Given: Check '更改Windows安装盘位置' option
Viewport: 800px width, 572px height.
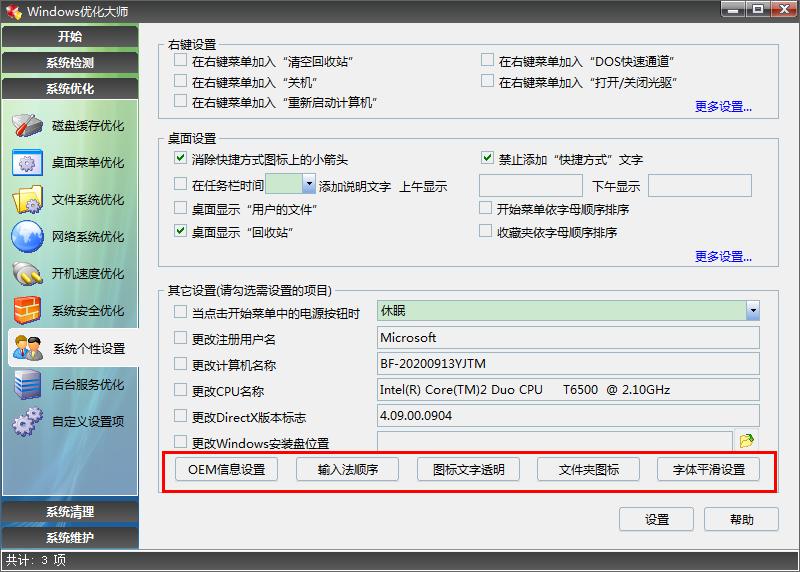Looking at the screenshot, I should (x=181, y=441).
